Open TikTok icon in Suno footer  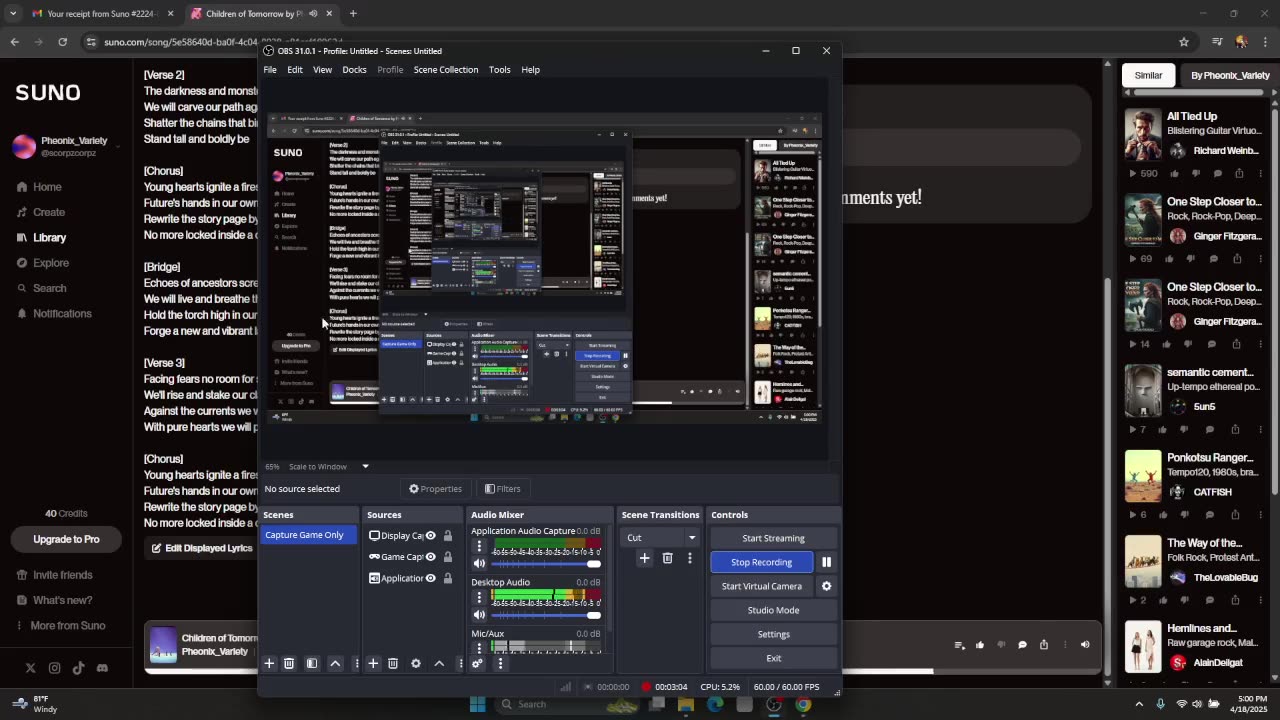point(78,668)
